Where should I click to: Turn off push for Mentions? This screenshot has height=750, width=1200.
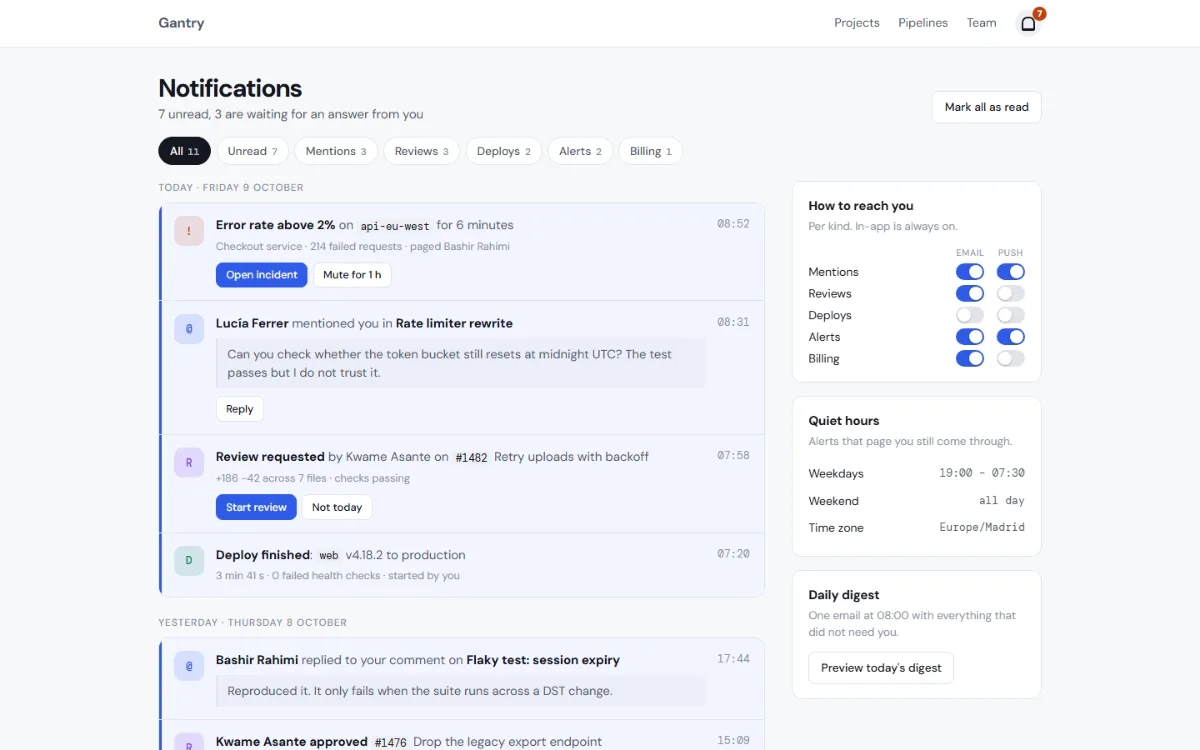[1011, 272]
